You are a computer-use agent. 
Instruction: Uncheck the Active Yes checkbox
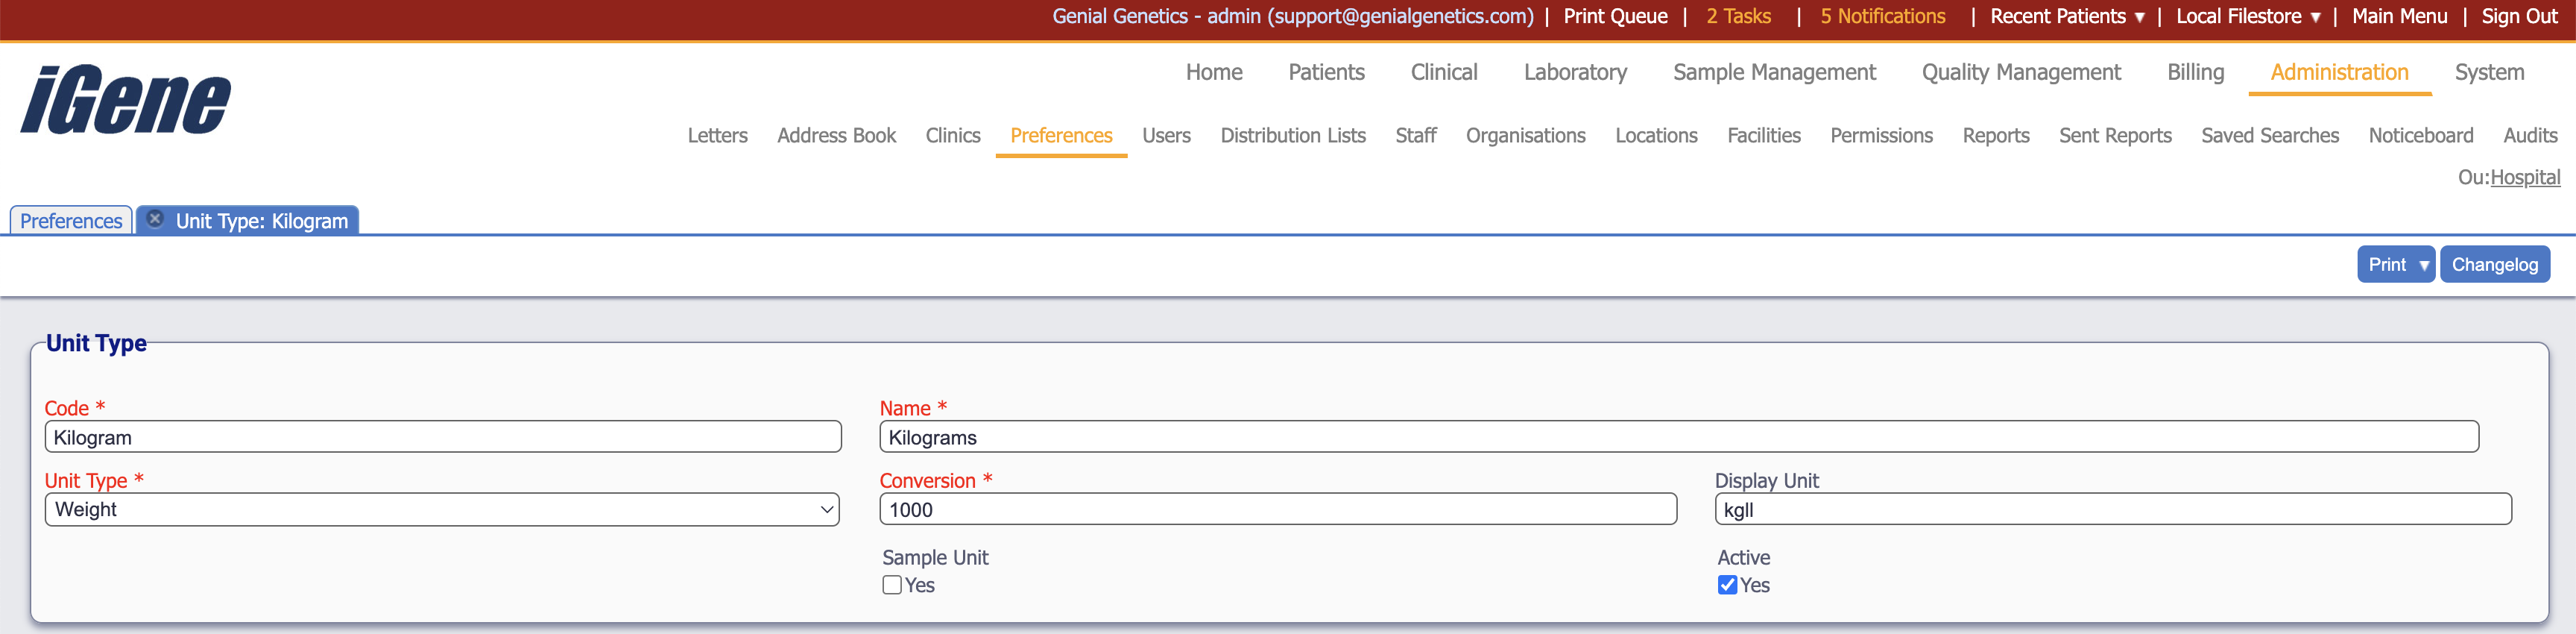coord(1727,585)
